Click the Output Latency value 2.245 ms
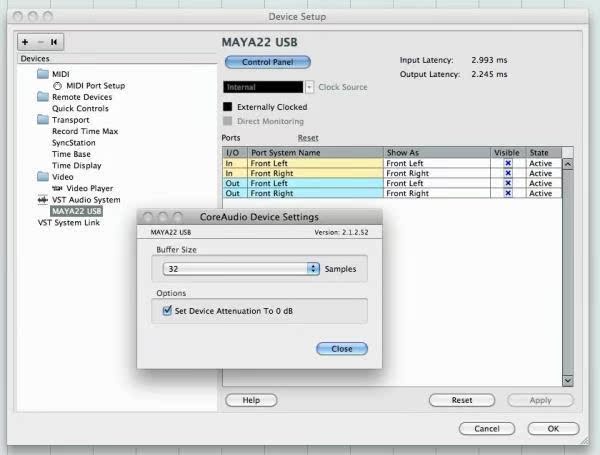This screenshot has width=600, height=455. tap(489, 74)
